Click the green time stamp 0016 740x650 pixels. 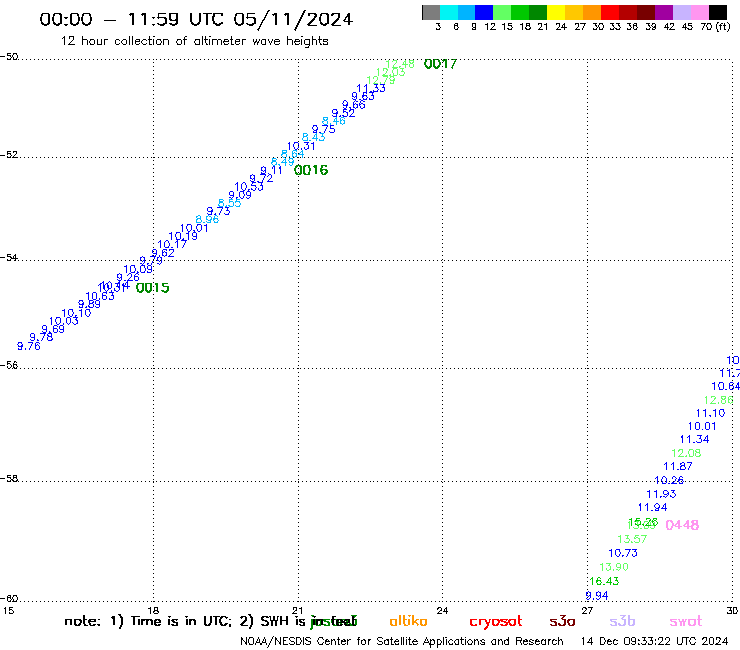311,170
